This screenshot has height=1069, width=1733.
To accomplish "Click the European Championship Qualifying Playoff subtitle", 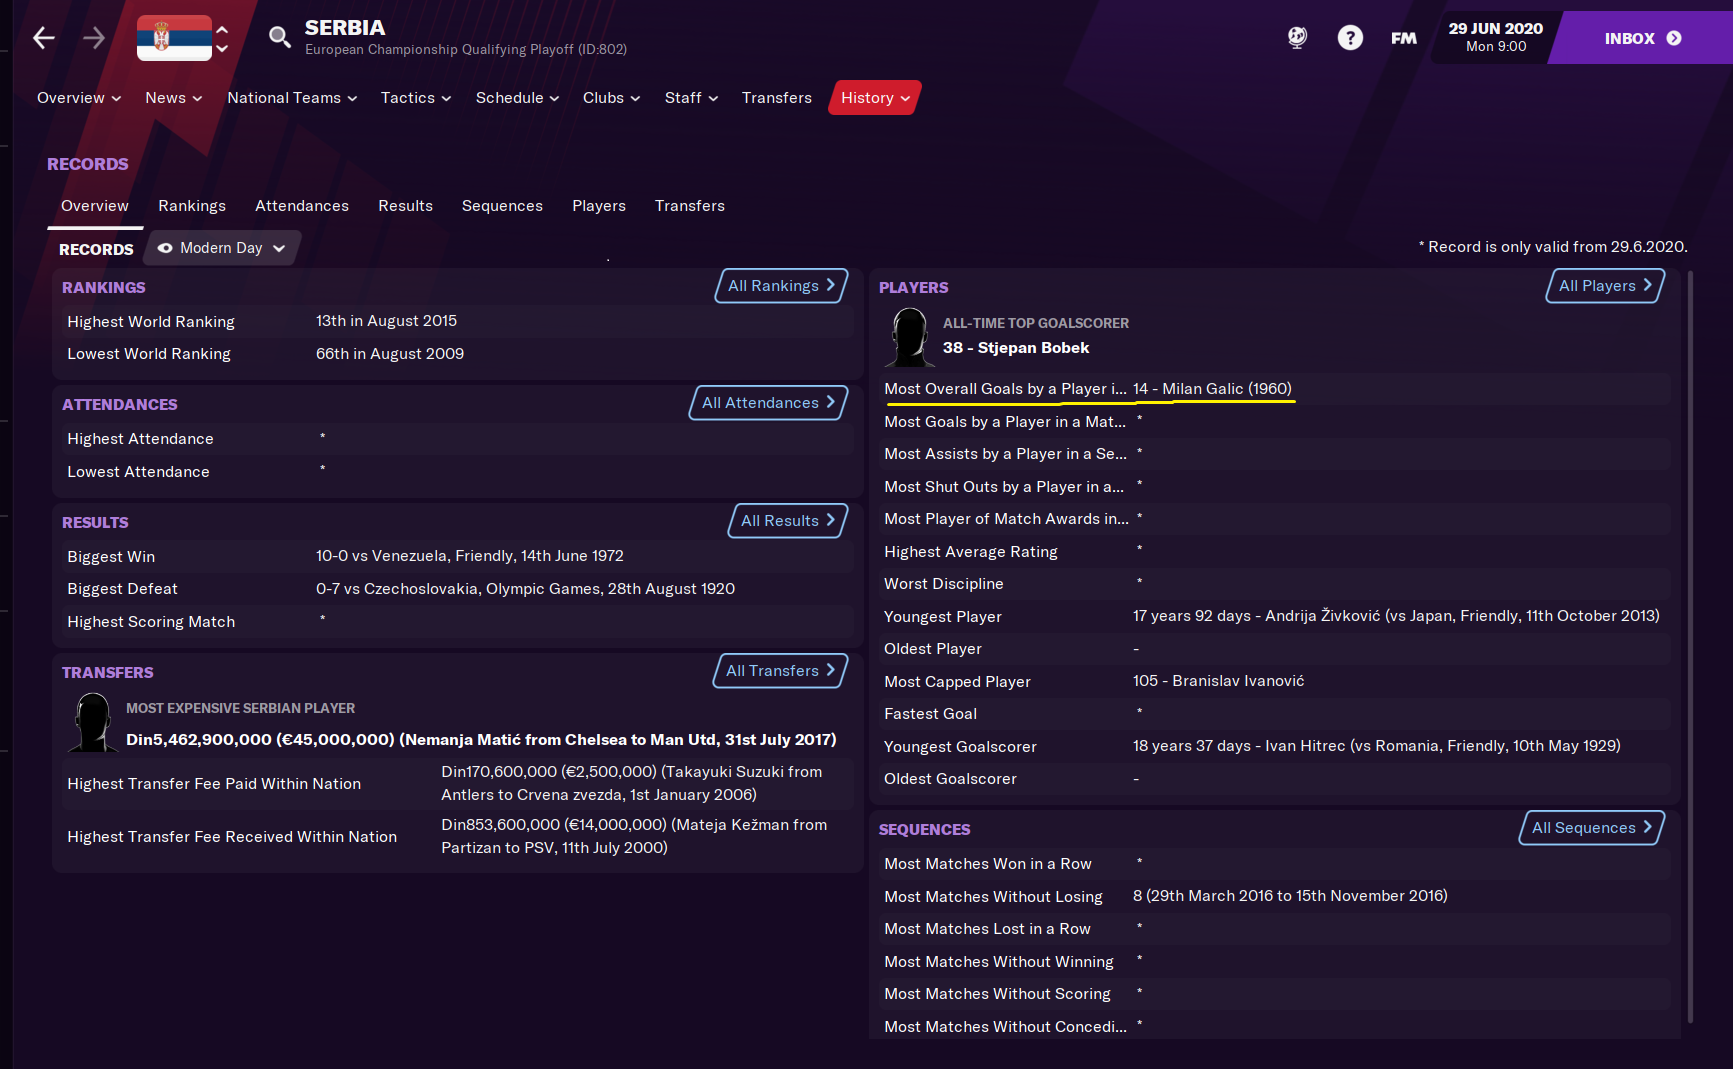I will click(466, 50).
